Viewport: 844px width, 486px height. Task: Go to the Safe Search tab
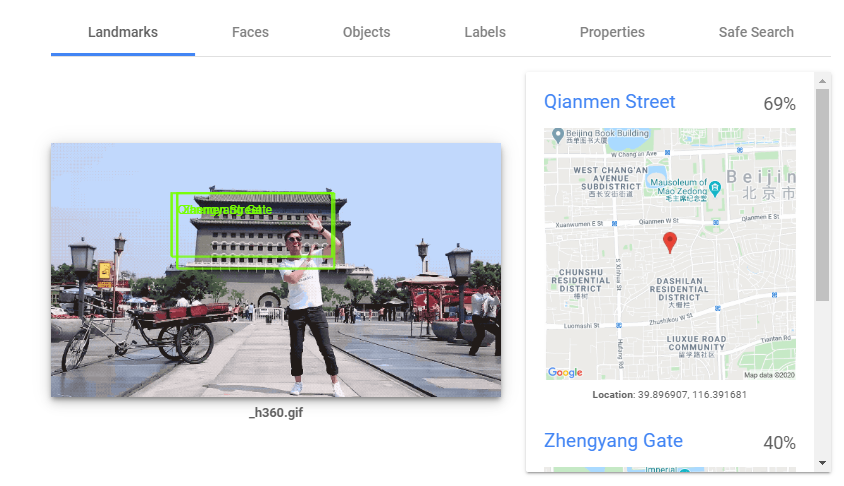pos(756,32)
